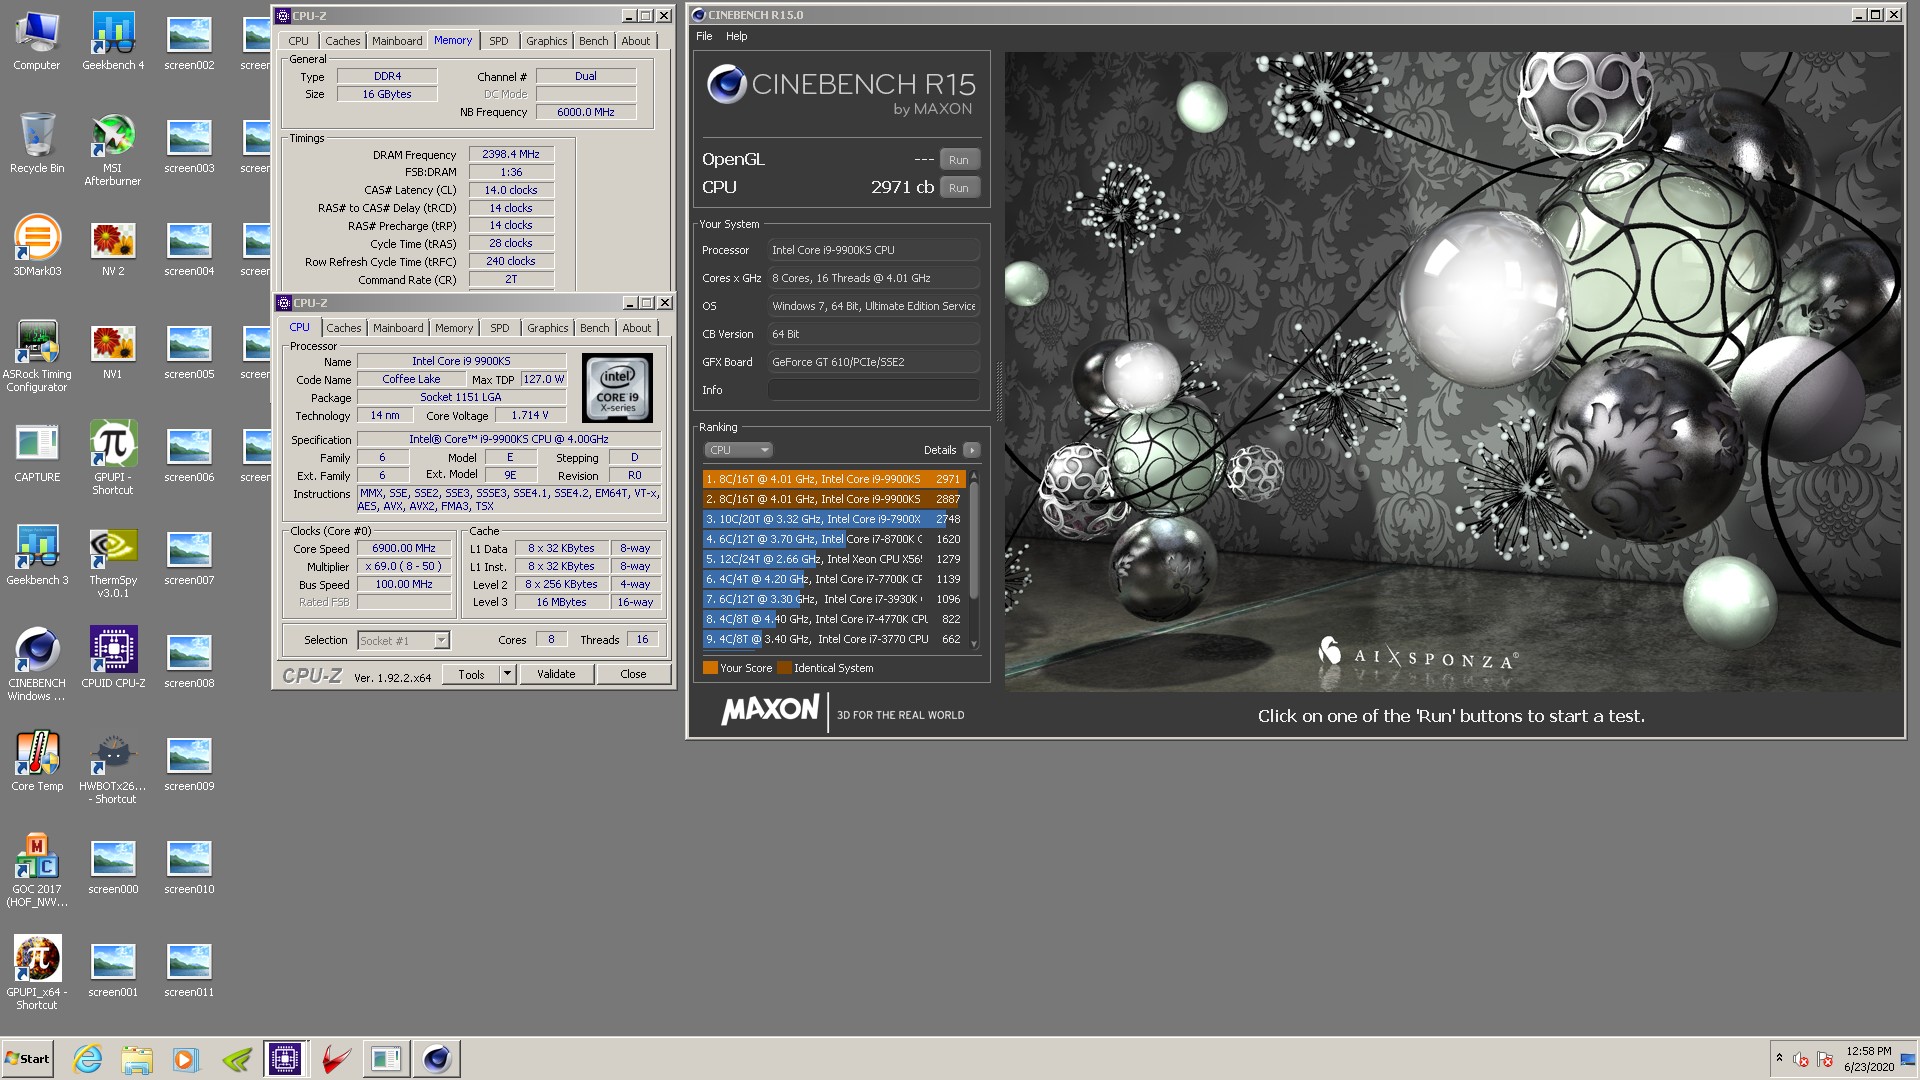Viewport: 1920px width, 1080px height.
Task: Click the Multiplier x 69.0 value
Action: tap(404, 566)
